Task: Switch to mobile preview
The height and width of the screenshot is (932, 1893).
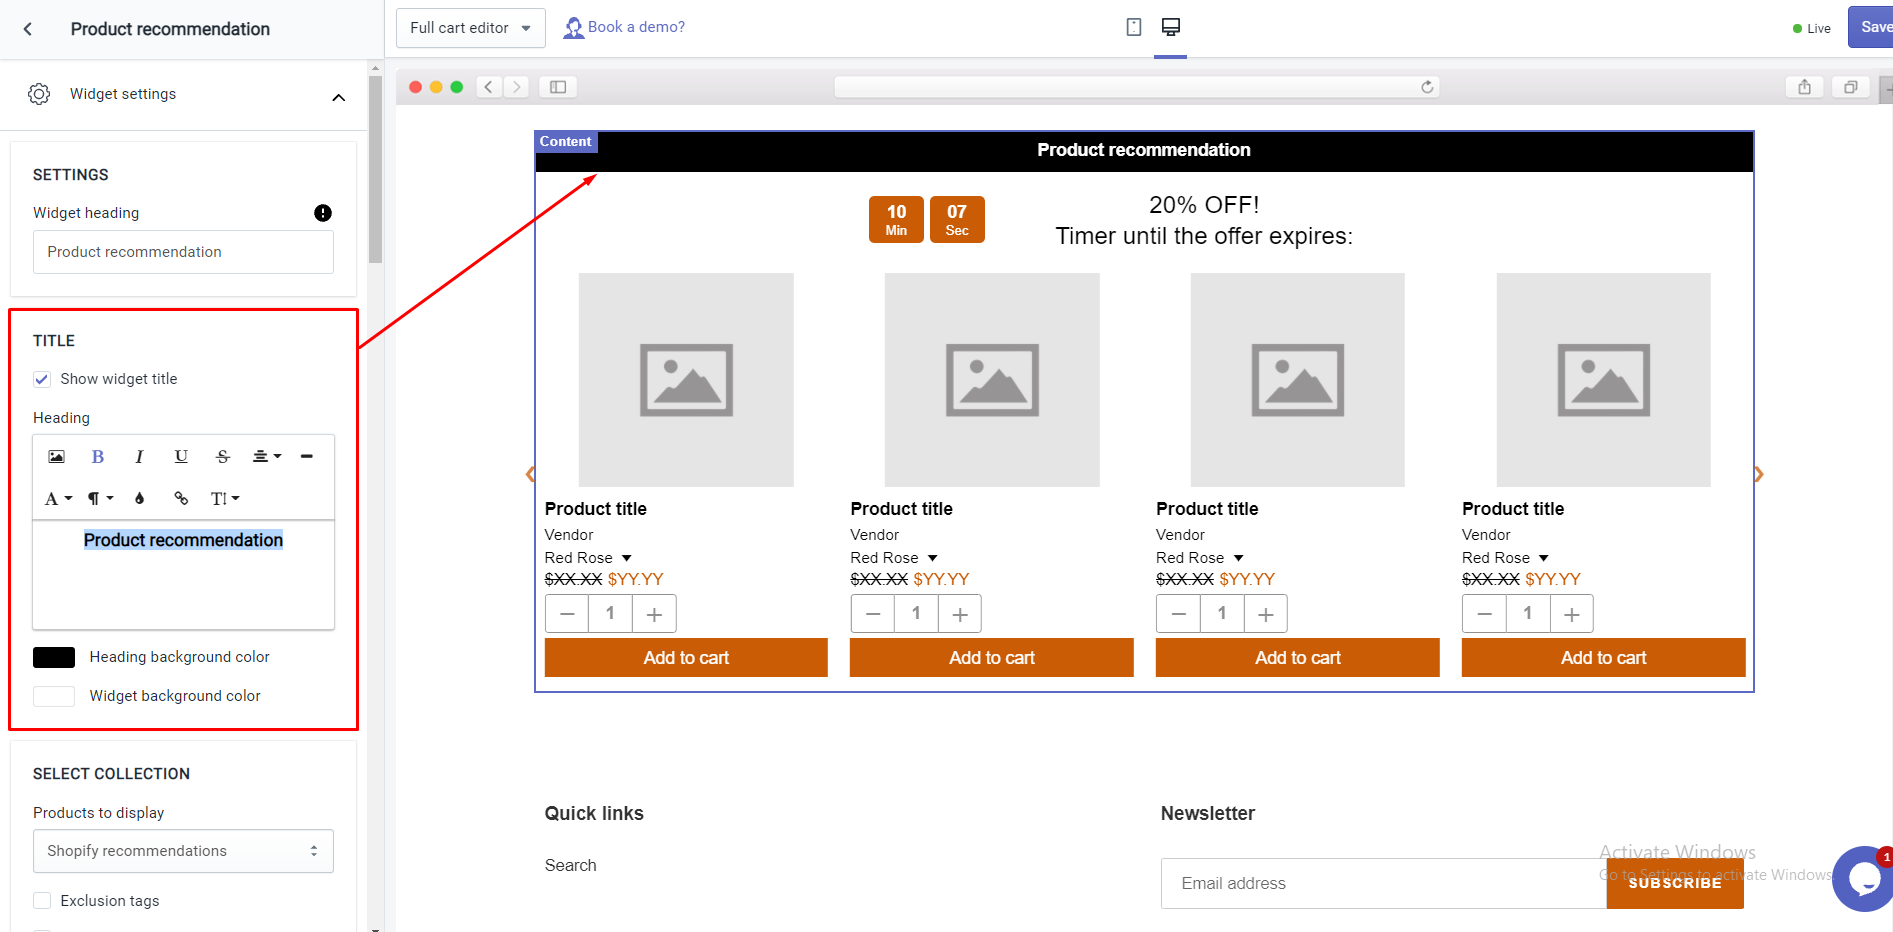Action: click(1134, 27)
